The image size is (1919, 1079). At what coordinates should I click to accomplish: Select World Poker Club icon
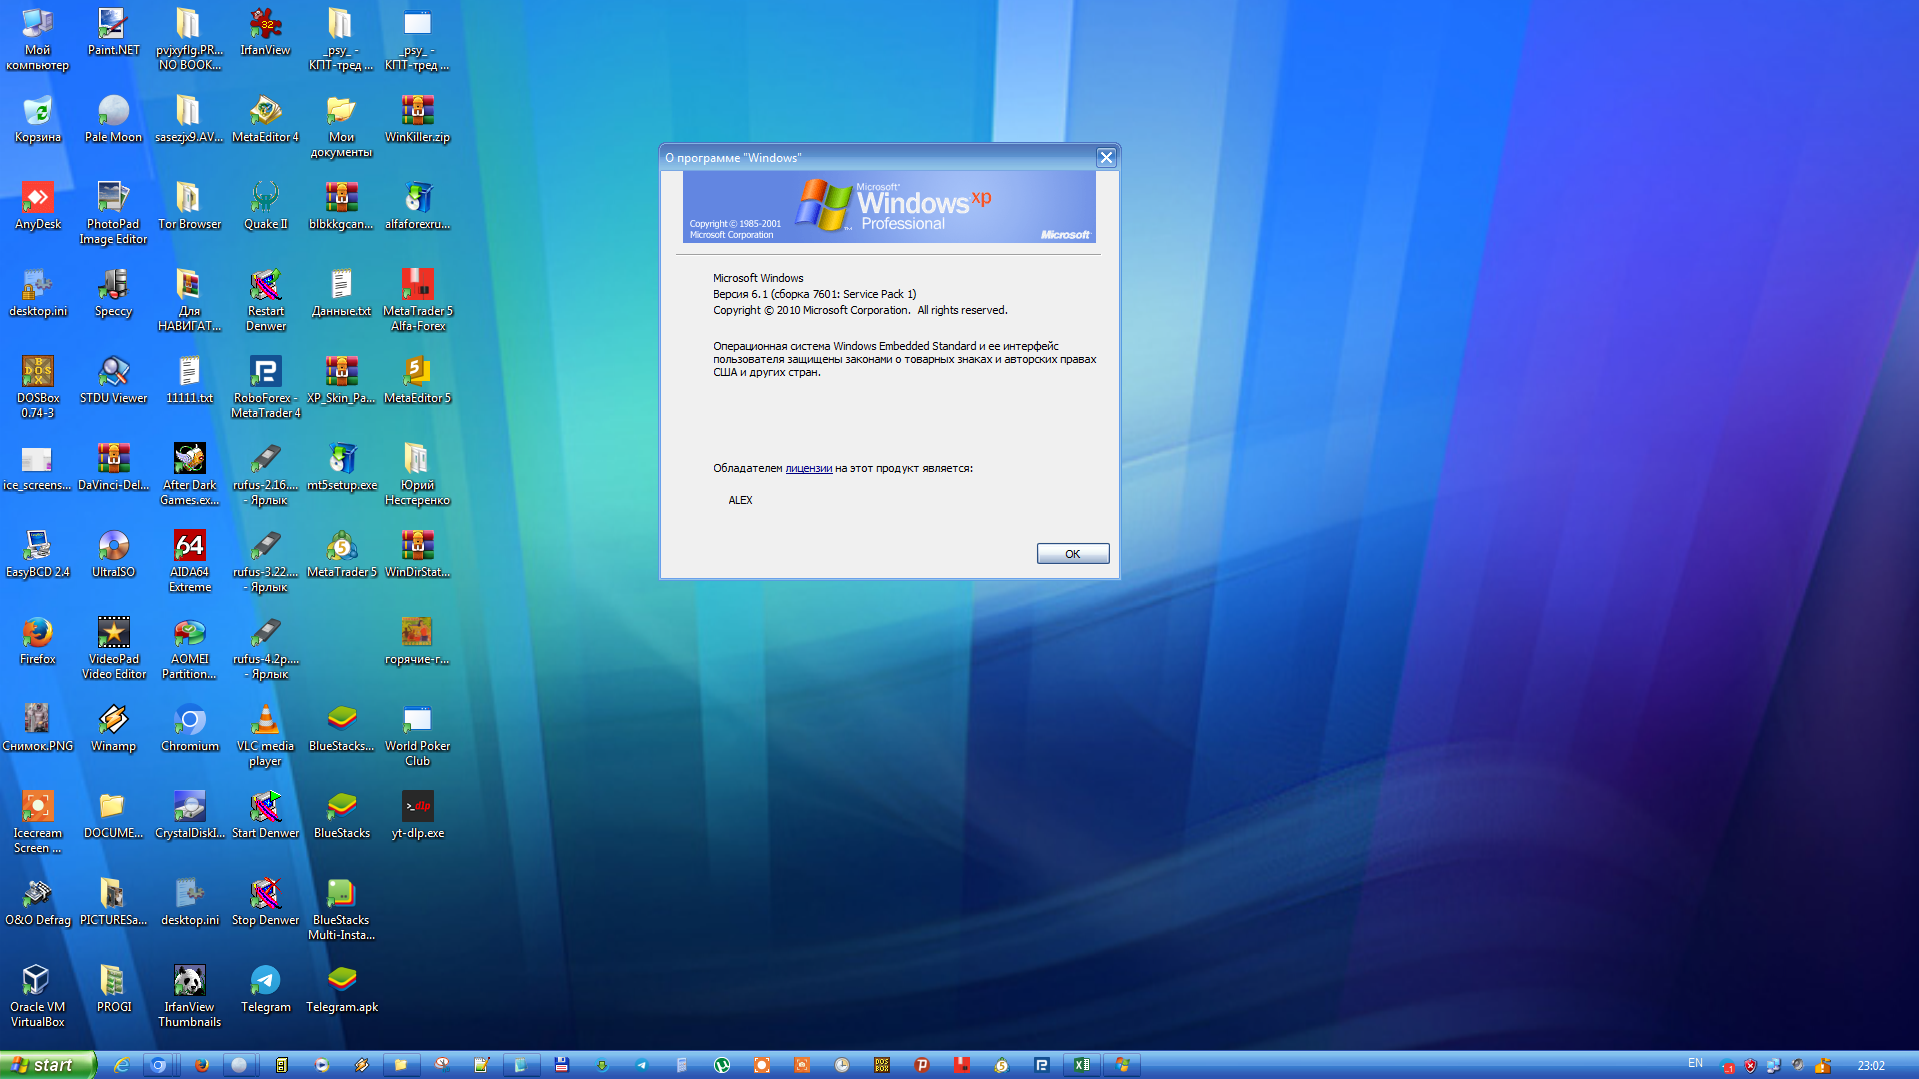pyautogui.click(x=417, y=735)
